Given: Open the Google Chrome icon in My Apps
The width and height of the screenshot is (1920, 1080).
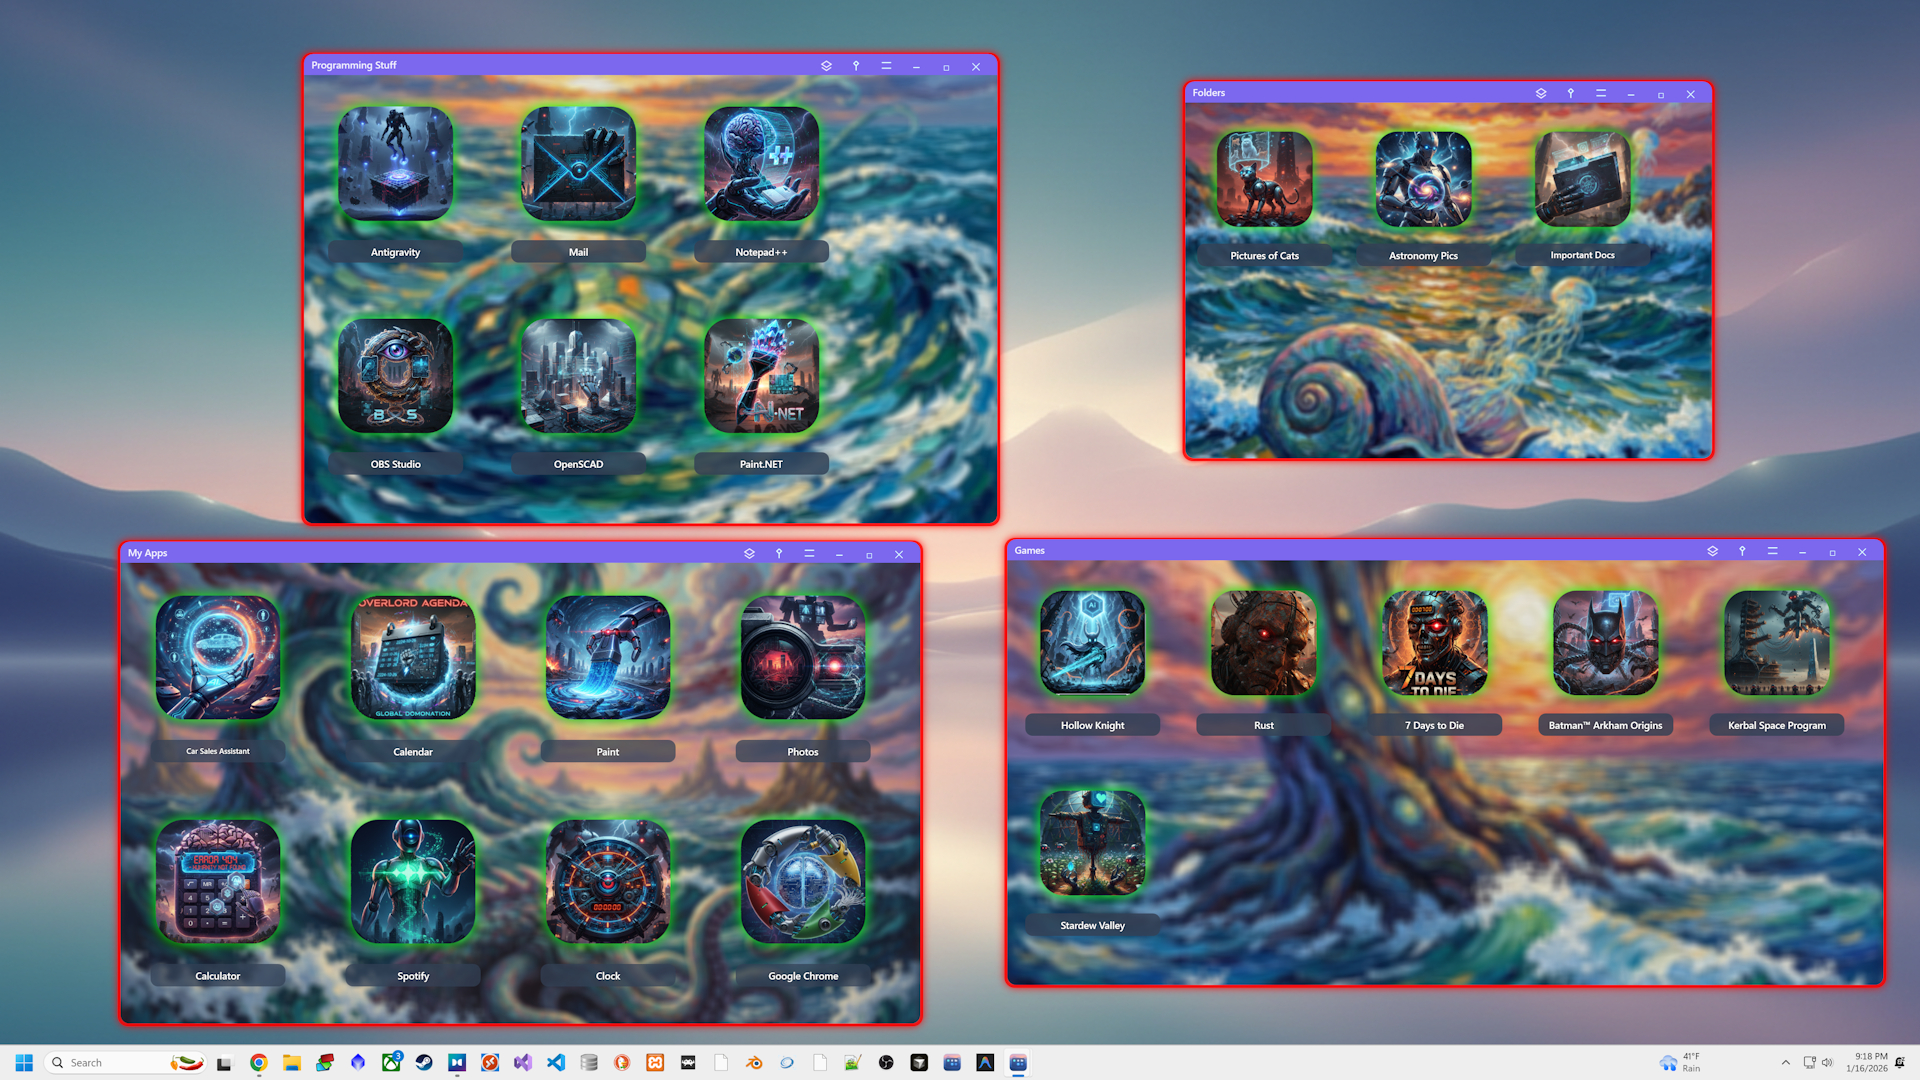Looking at the screenshot, I should (x=803, y=882).
